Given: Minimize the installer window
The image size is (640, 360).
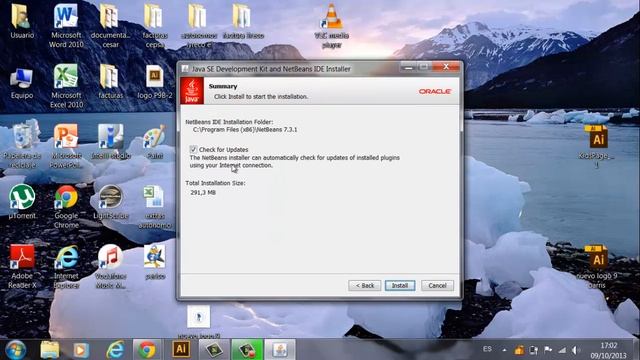Looking at the screenshot, I should click(408, 67).
